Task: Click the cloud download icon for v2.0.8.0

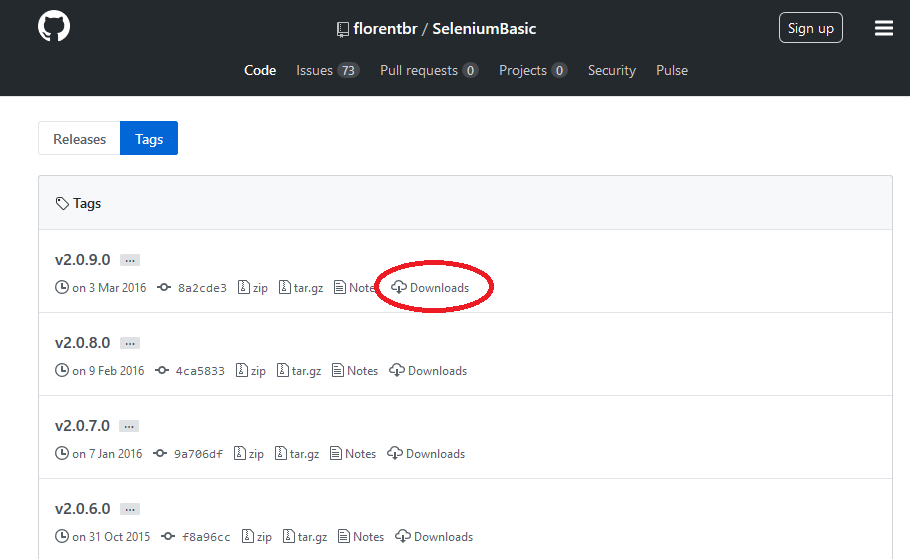Action: (397, 370)
